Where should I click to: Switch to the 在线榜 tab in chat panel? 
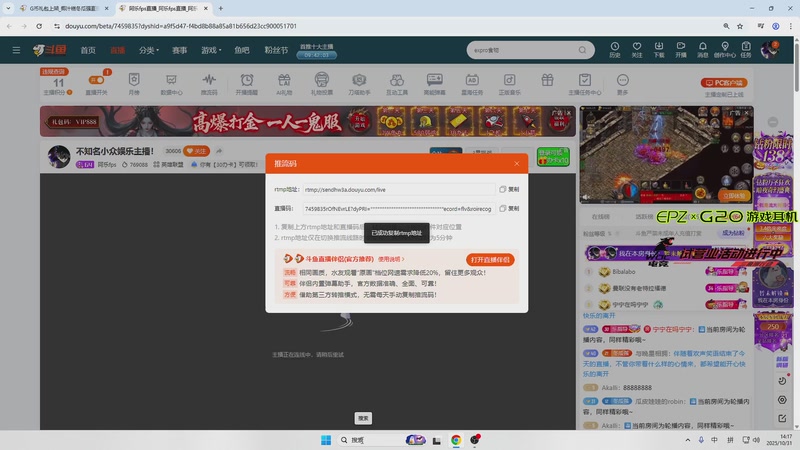click(600, 217)
